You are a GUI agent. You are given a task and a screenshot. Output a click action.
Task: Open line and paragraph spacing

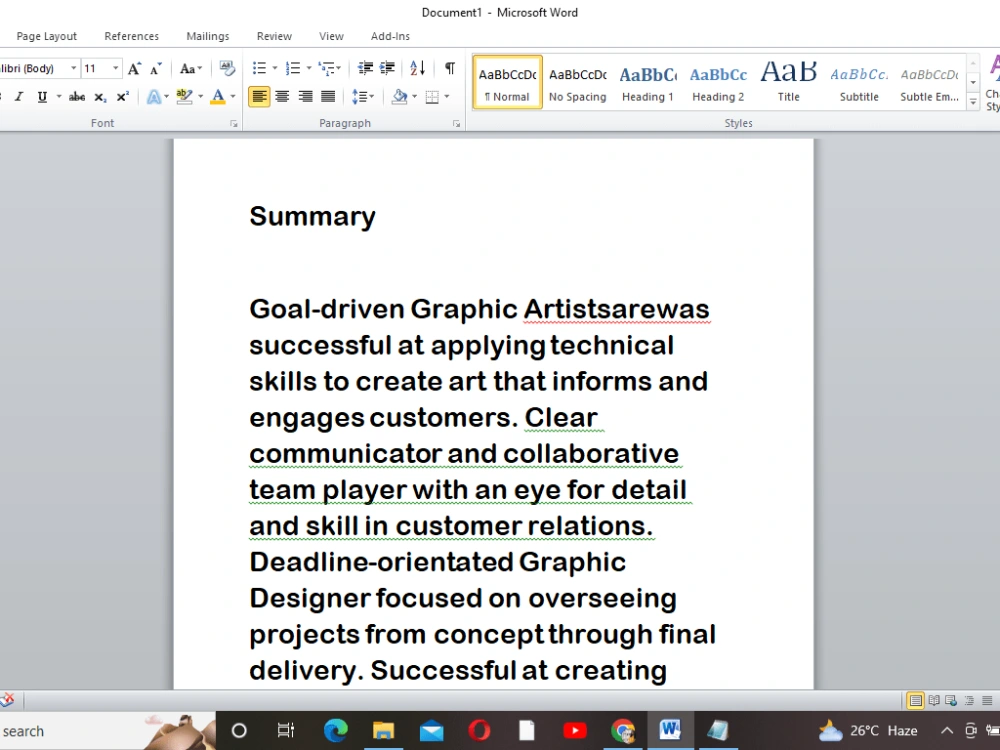point(360,97)
